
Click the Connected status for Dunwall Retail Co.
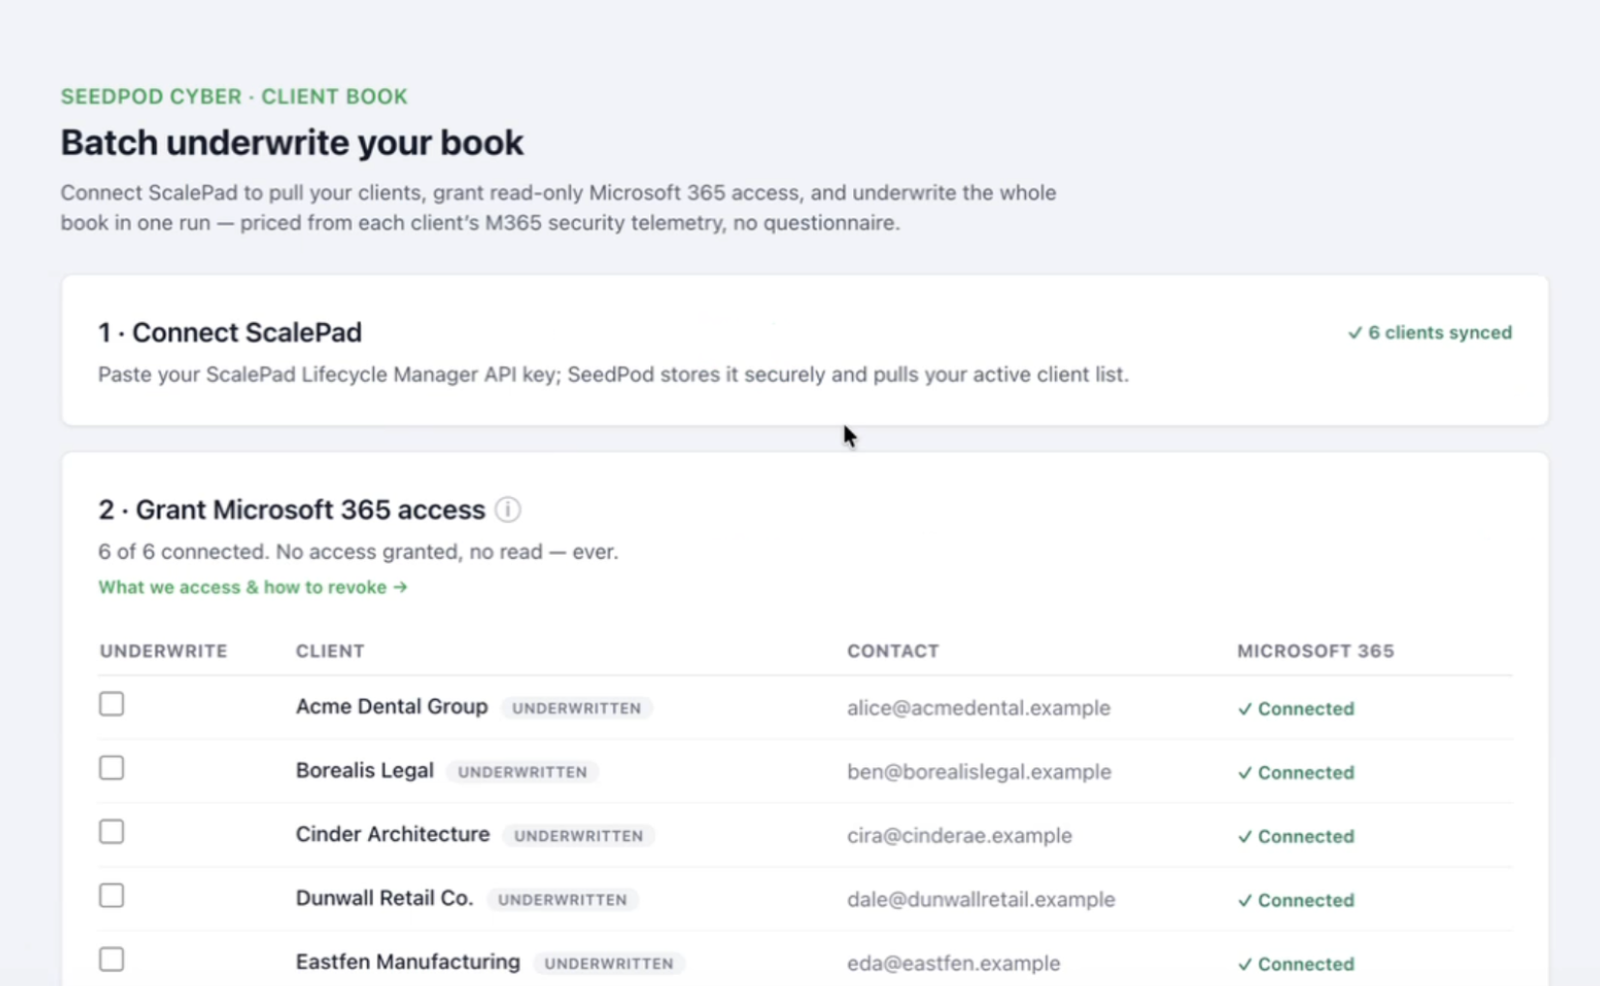[1296, 901]
